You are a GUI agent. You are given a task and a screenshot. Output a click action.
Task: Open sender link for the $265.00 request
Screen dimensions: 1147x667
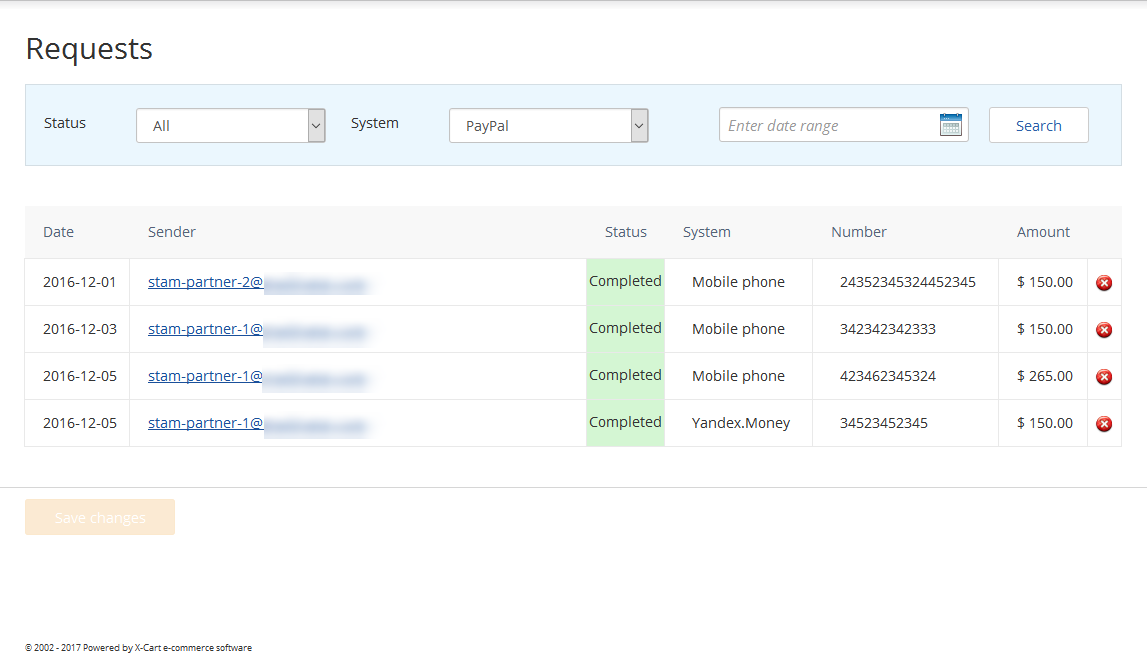(205, 376)
